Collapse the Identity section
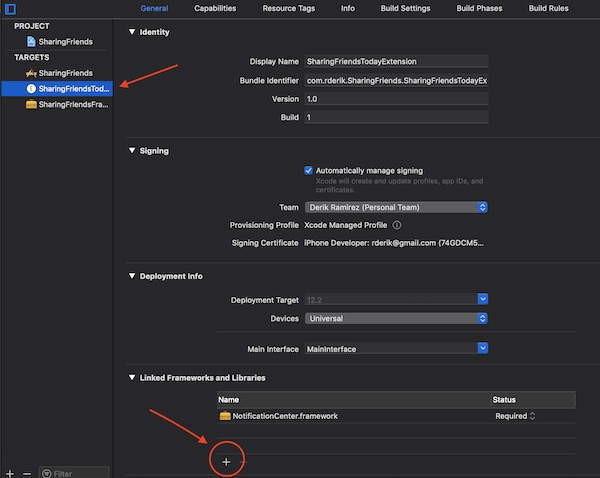 [x=132, y=32]
